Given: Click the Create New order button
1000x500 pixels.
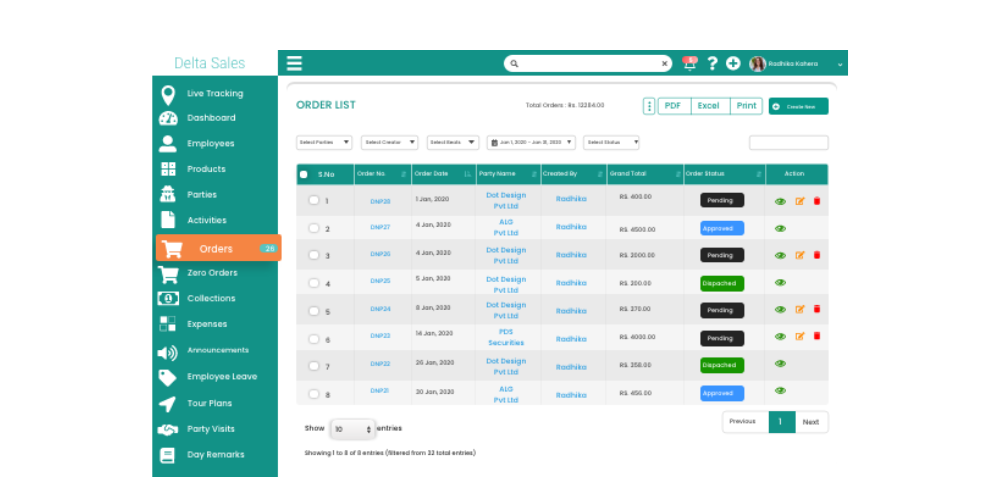Looking at the screenshot, I should tap(798, 107).
